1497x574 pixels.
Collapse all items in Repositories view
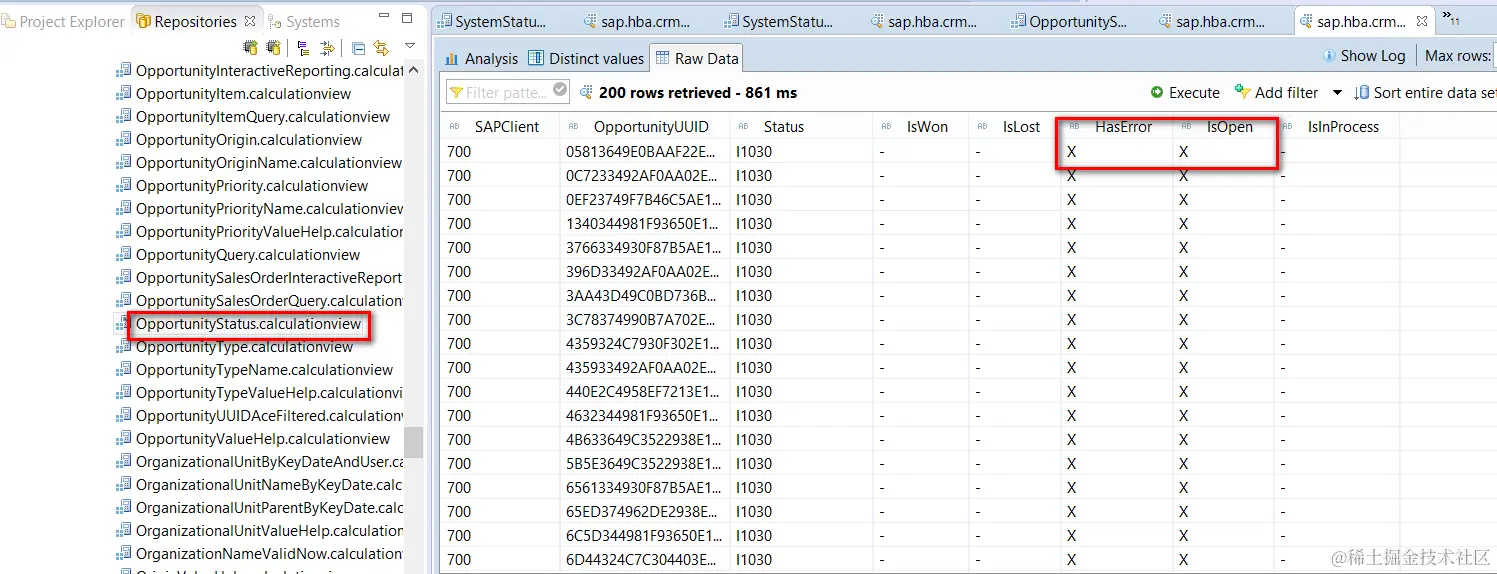[358, 47]
